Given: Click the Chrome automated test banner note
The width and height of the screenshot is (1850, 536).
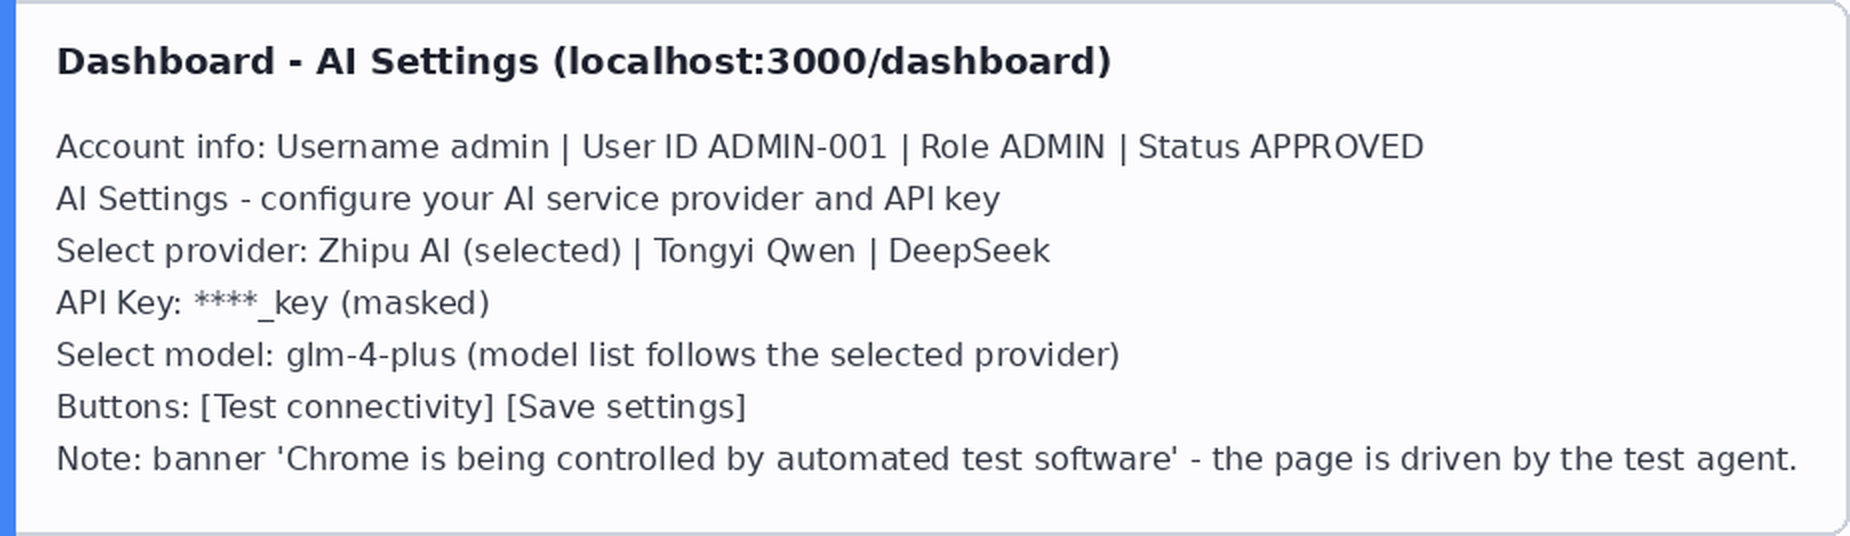Looking at the screenshot, I should point(927,459).
